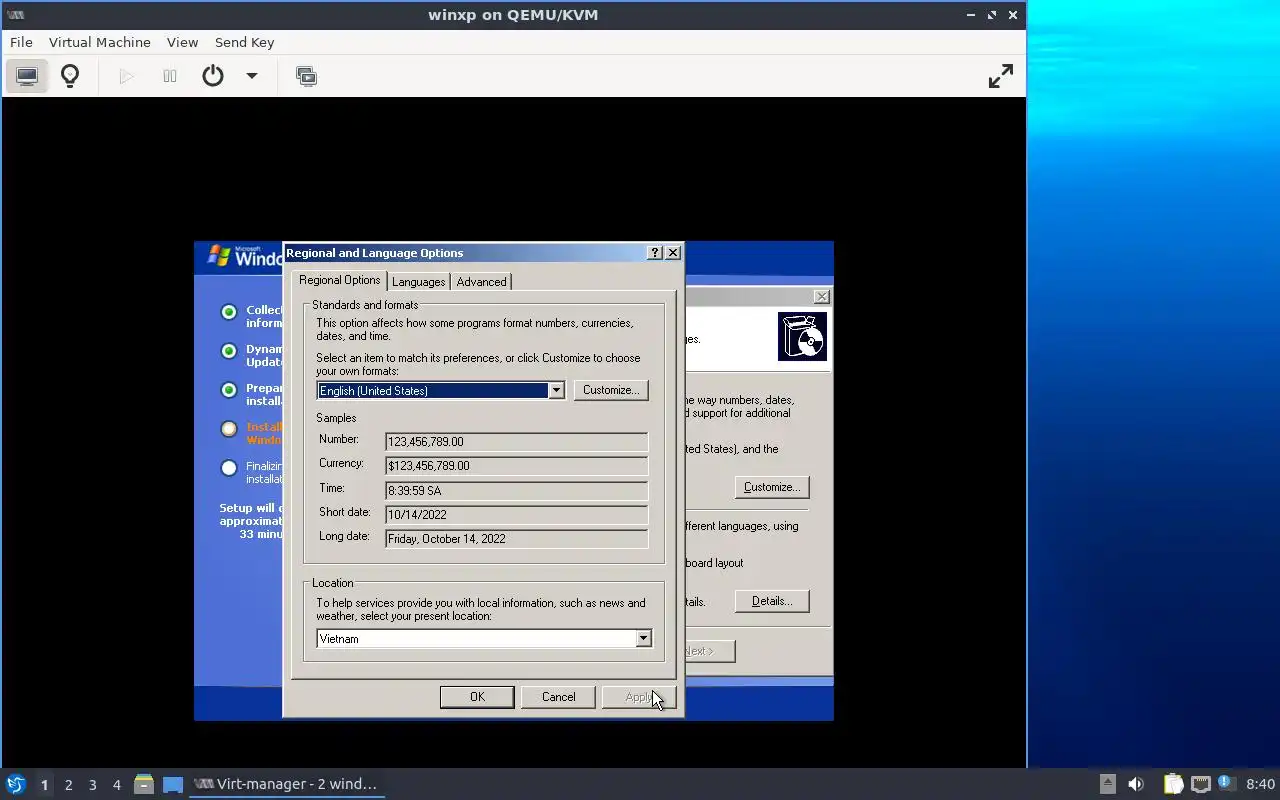
Task: Click the blue show desktop taskbar icon
Action: [173, 784]
